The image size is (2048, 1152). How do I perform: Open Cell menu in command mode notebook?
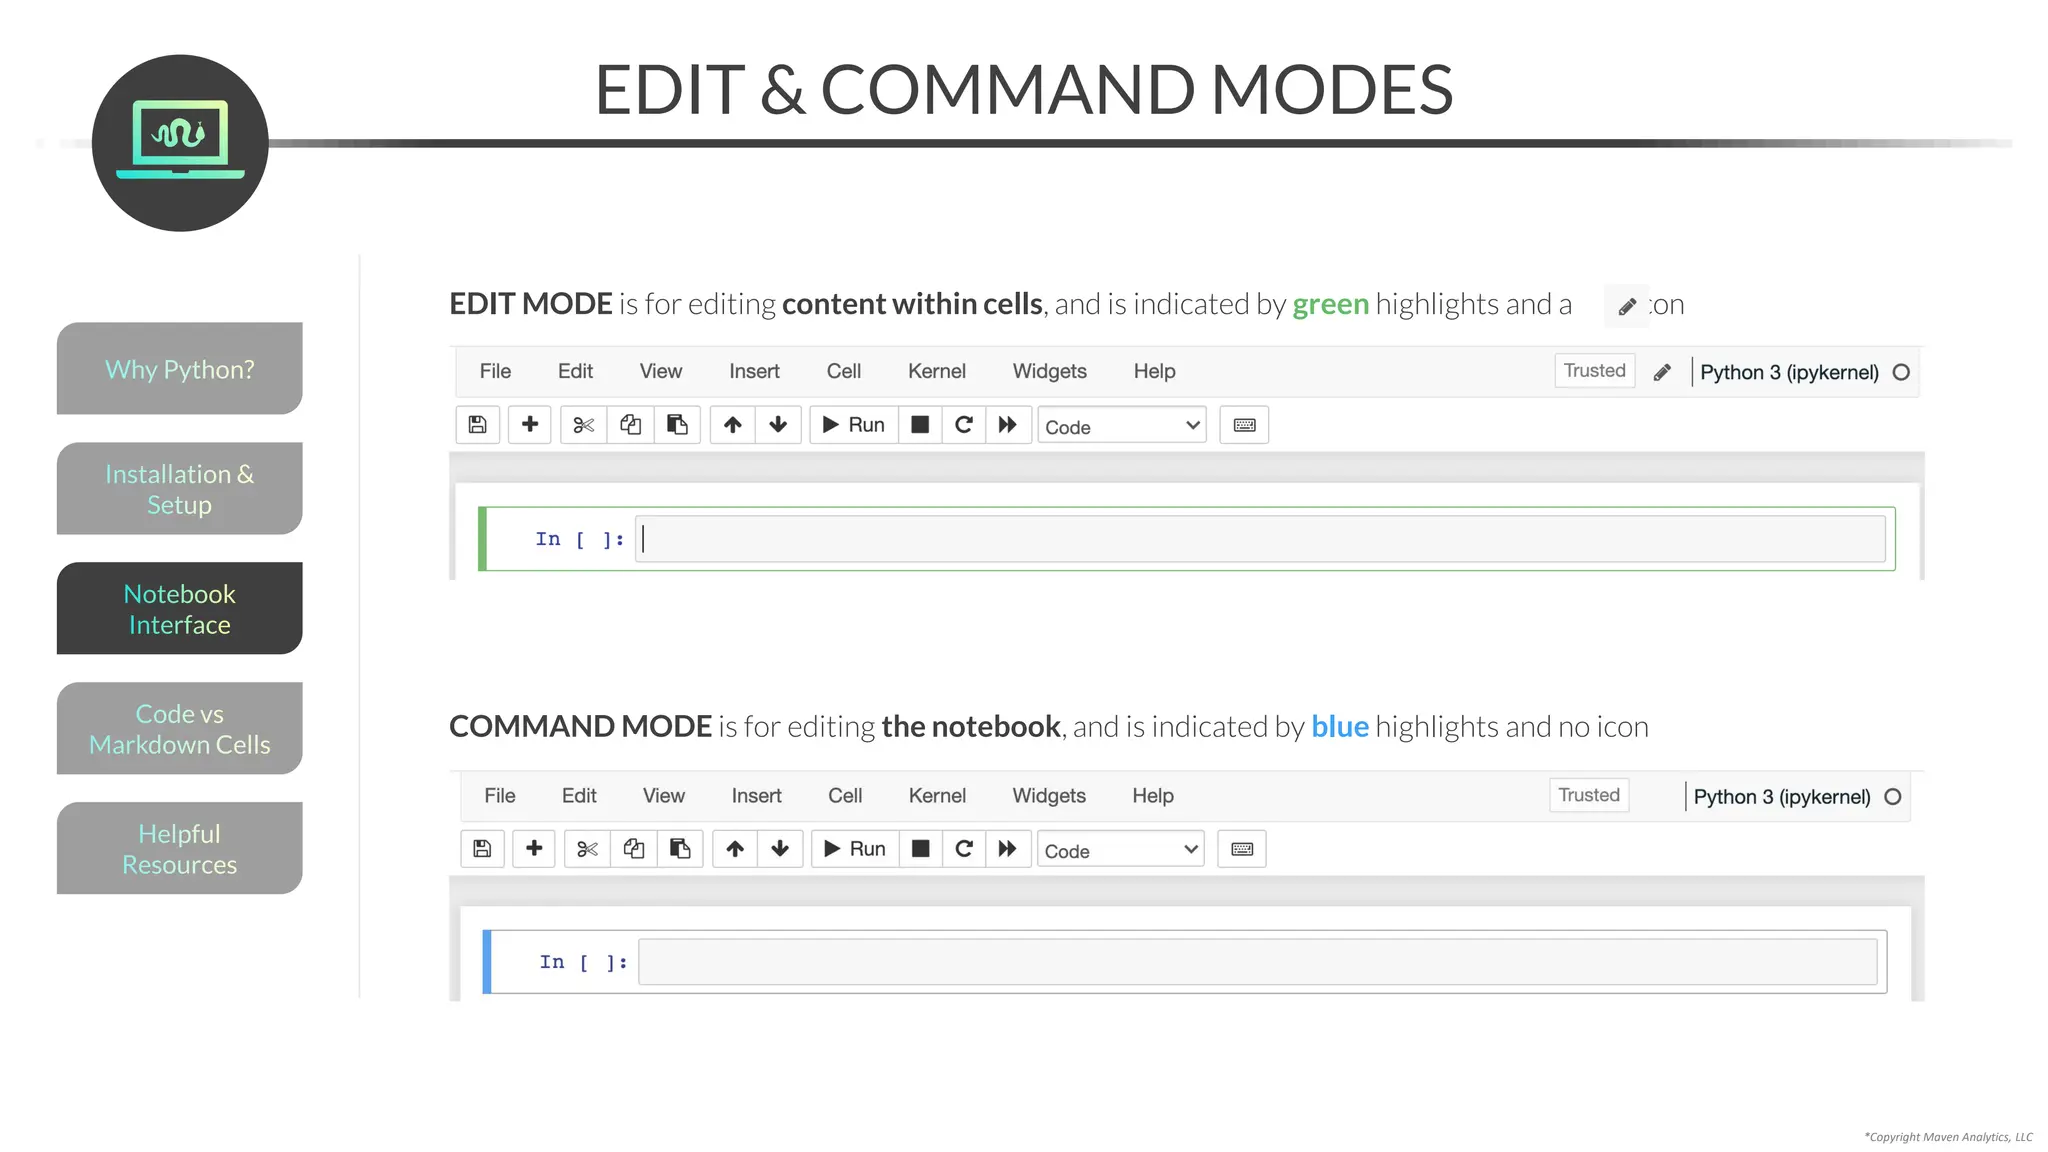tap(845, 796)
